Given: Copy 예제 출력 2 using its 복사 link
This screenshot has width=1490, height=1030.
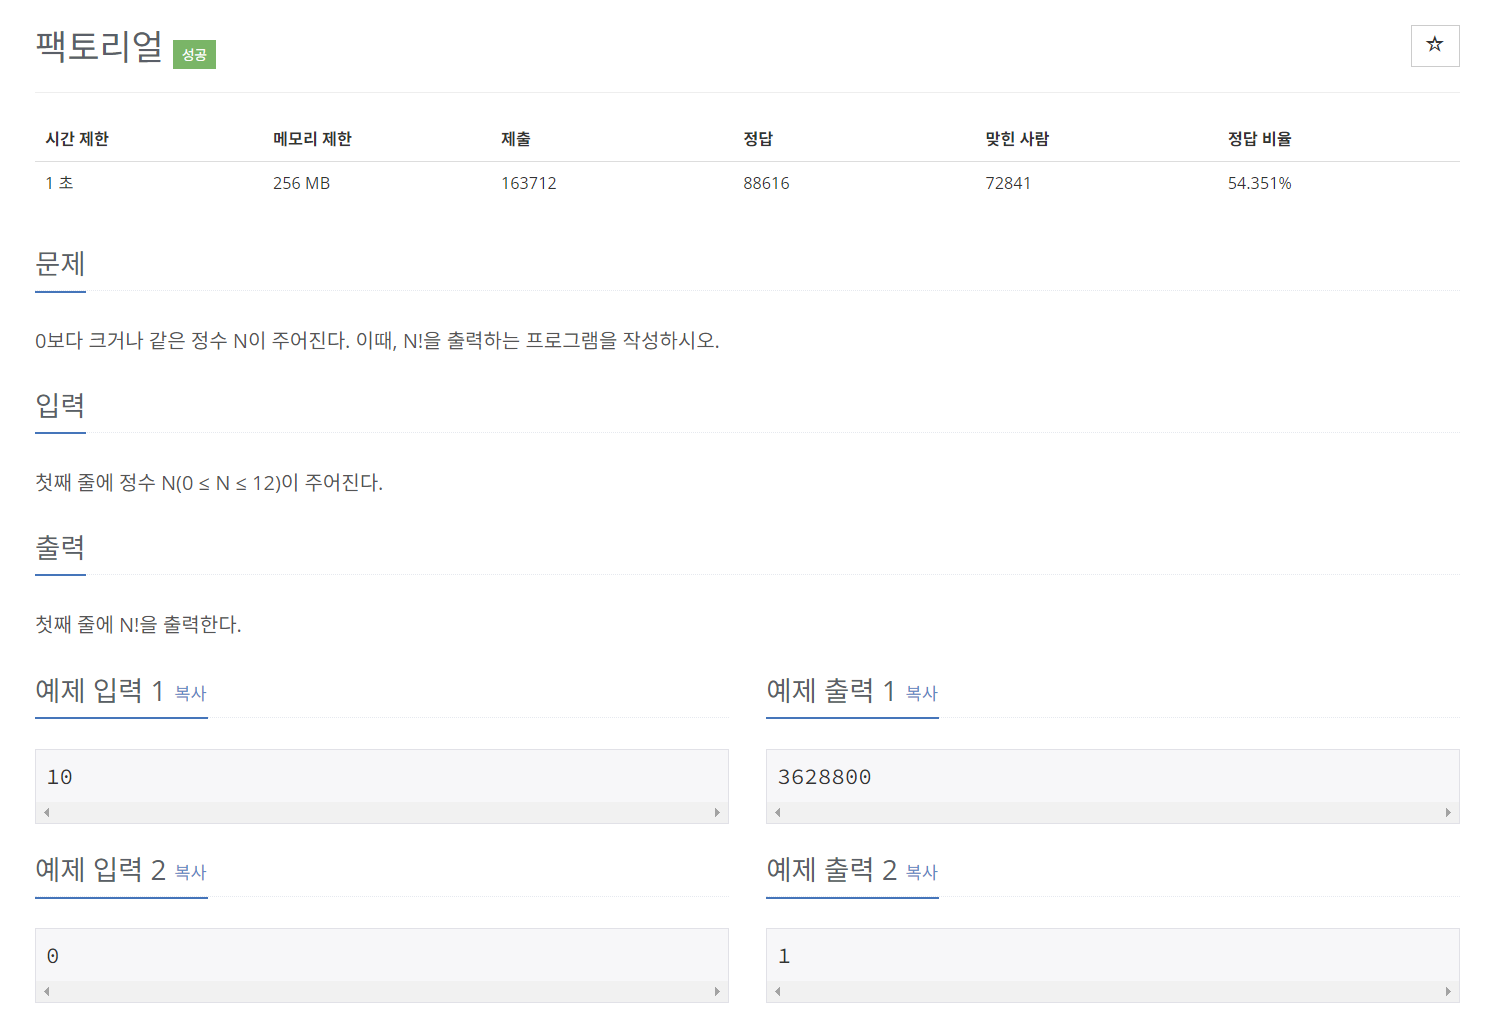Looking at the screenshot, I should click(x=920, y=873).
